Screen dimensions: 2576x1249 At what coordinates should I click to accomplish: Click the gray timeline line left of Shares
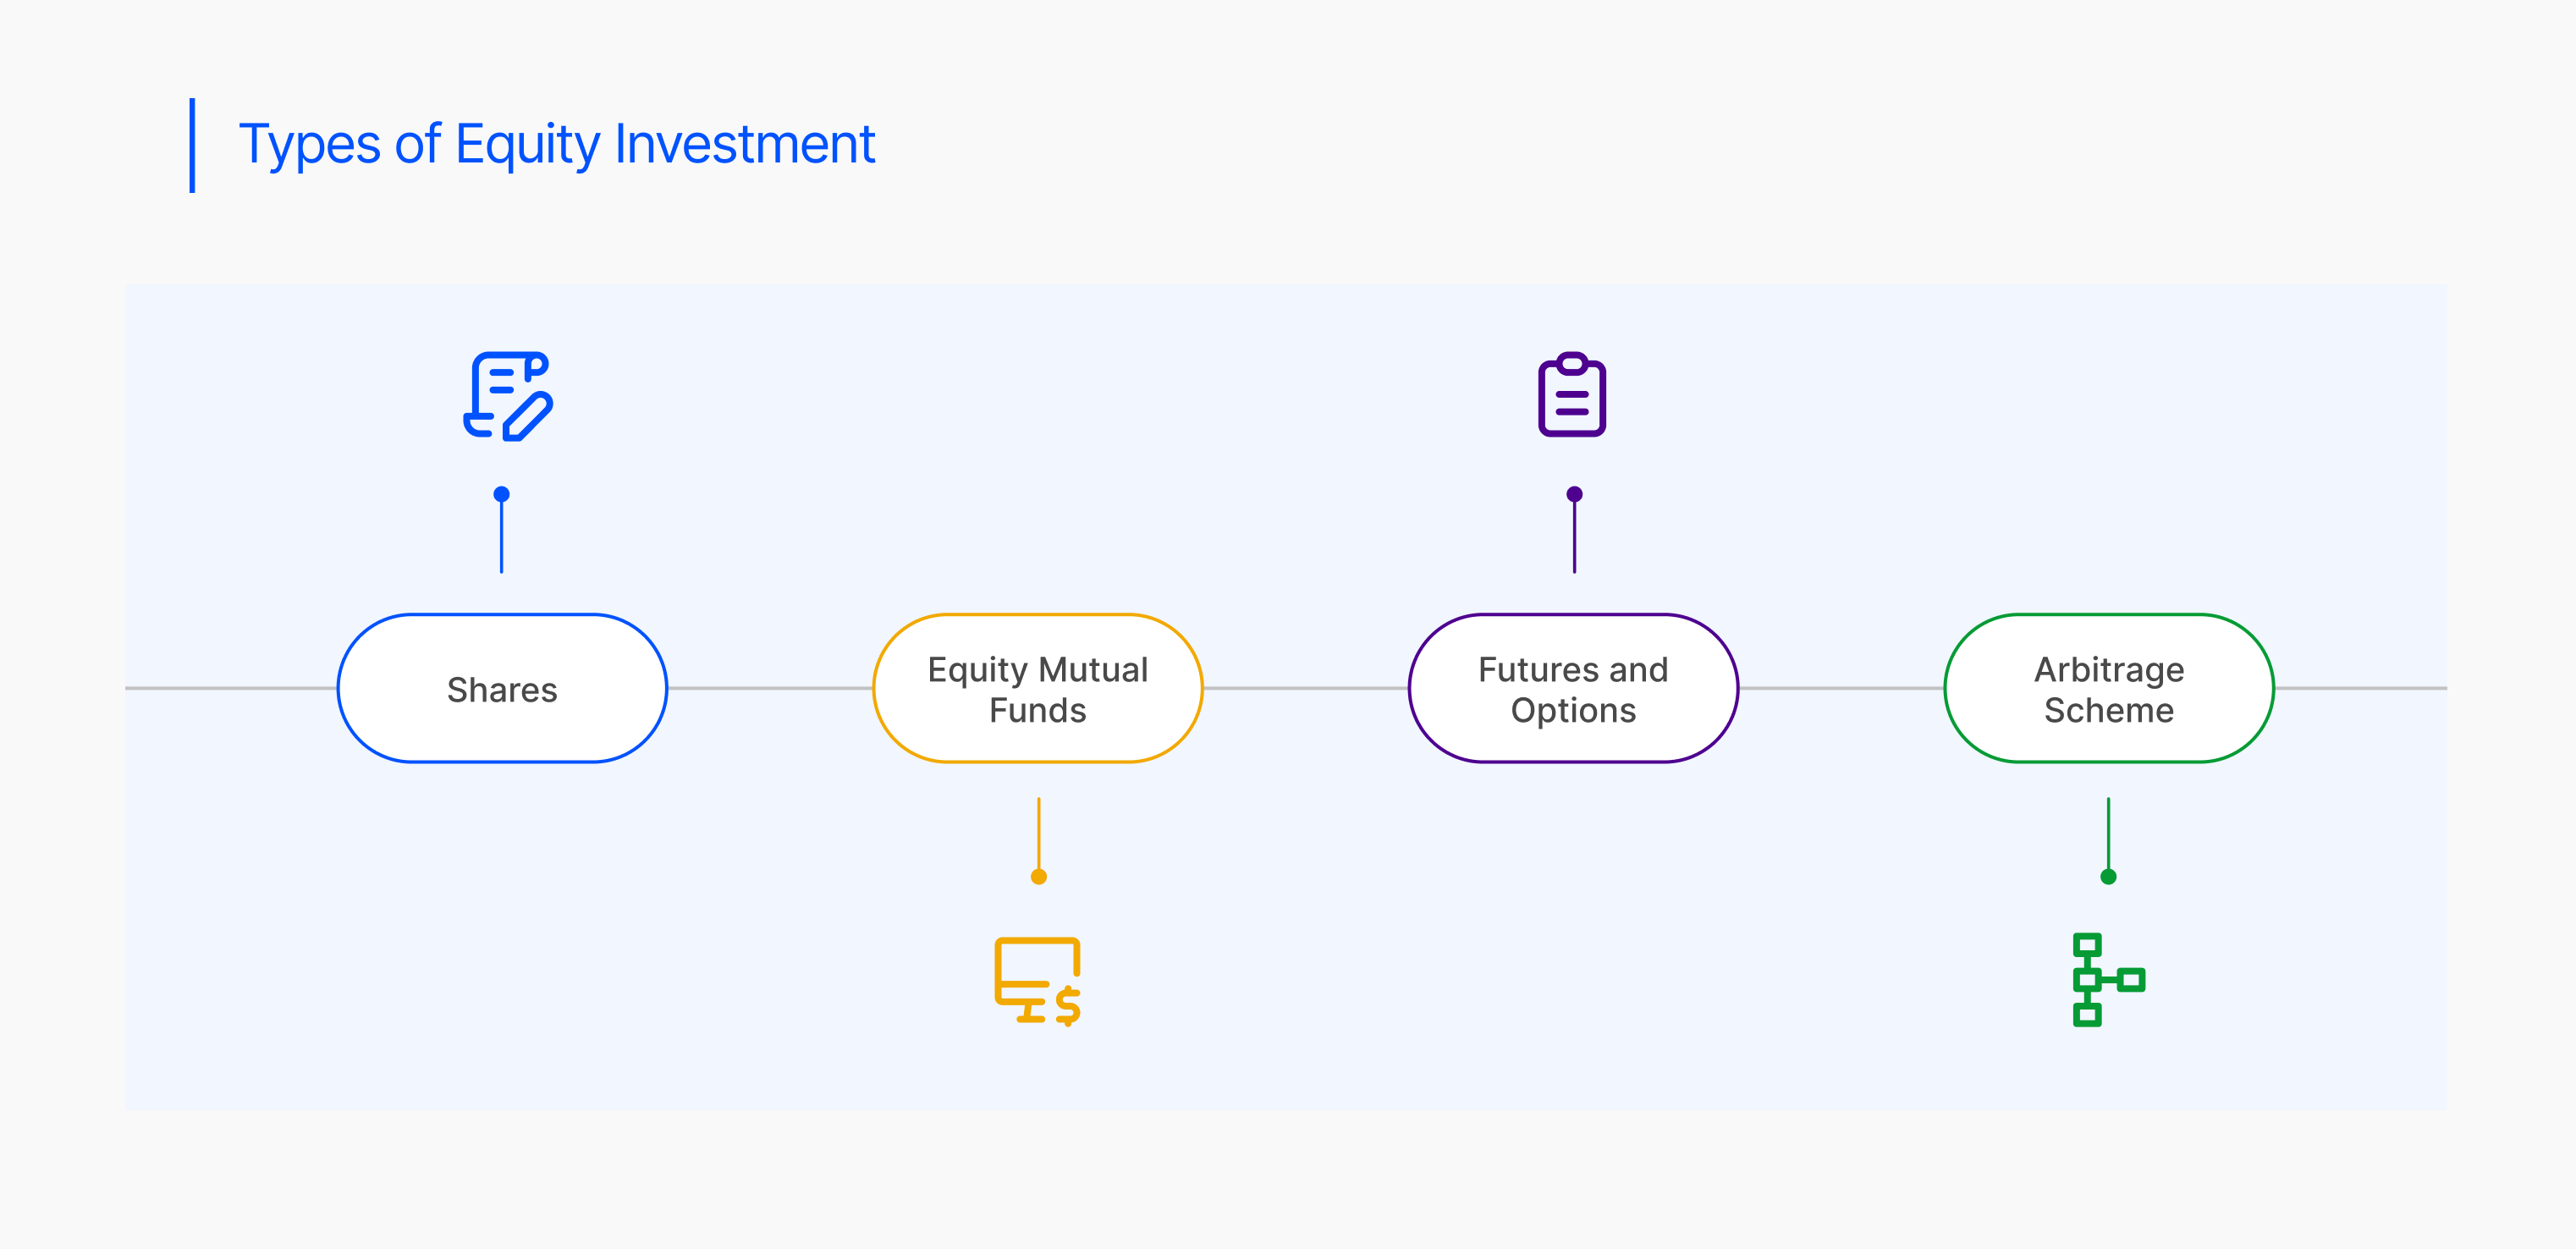pyautogui.click(x=230, y=688)
